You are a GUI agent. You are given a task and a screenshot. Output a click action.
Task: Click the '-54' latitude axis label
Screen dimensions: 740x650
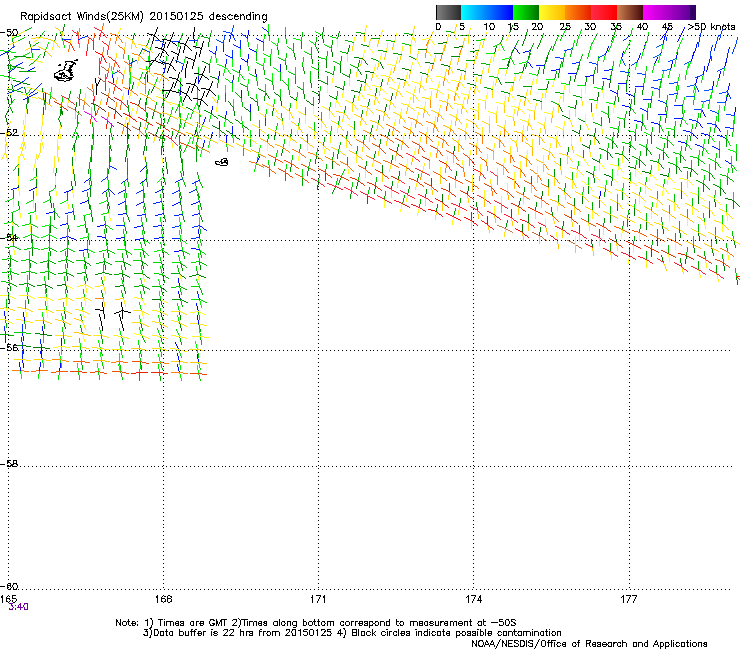[x=9, y=237]
